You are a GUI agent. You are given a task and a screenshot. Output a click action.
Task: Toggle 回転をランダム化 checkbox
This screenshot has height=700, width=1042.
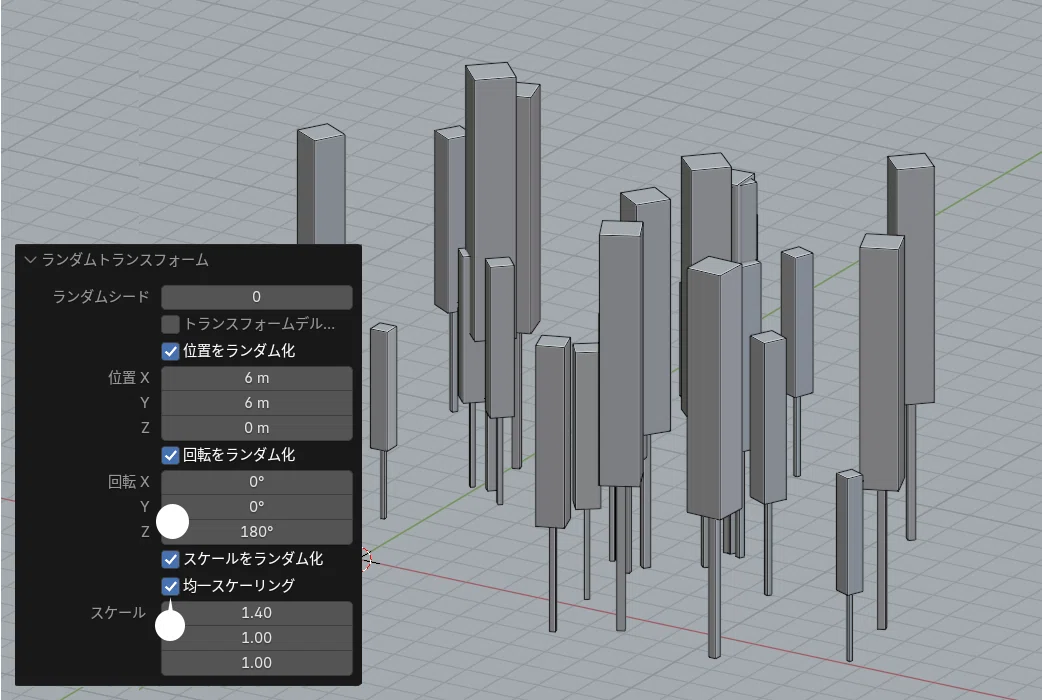[x=170, y=455]
